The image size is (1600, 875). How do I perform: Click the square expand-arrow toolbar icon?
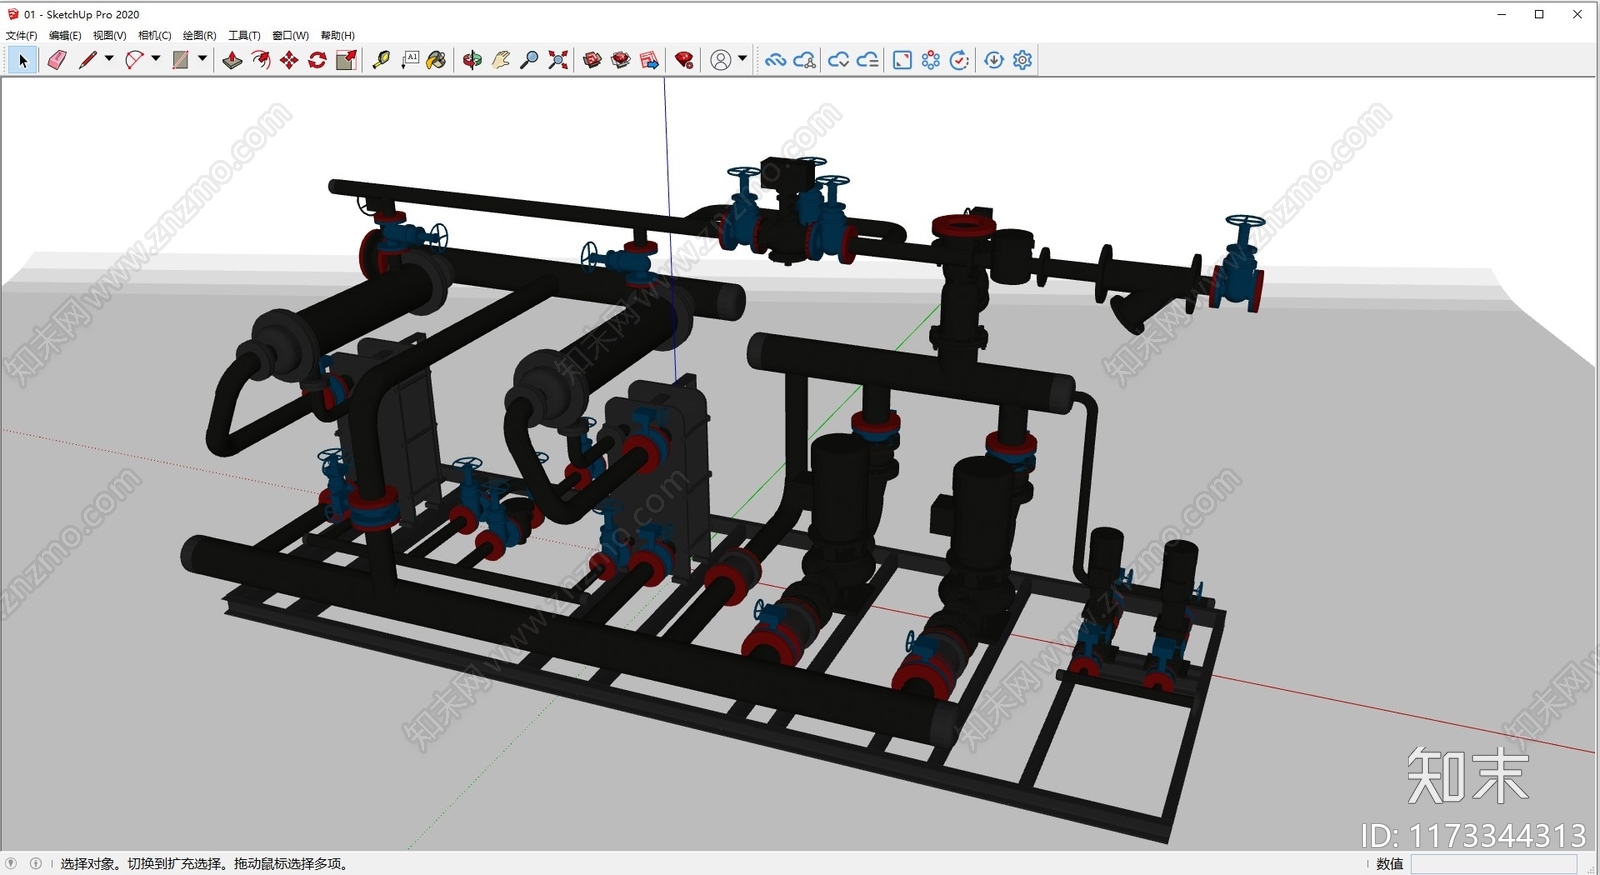902,61
